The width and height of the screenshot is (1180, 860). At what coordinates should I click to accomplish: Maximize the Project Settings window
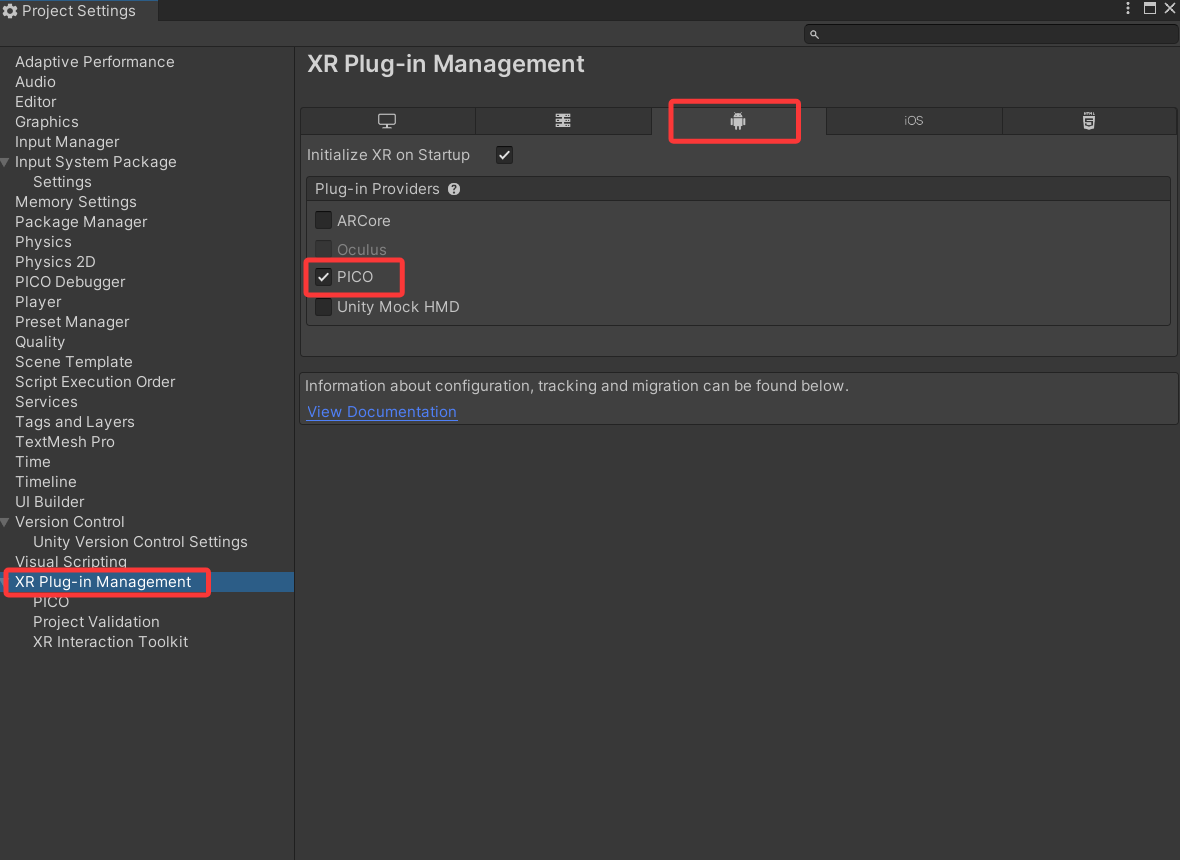click(1150, 8)
